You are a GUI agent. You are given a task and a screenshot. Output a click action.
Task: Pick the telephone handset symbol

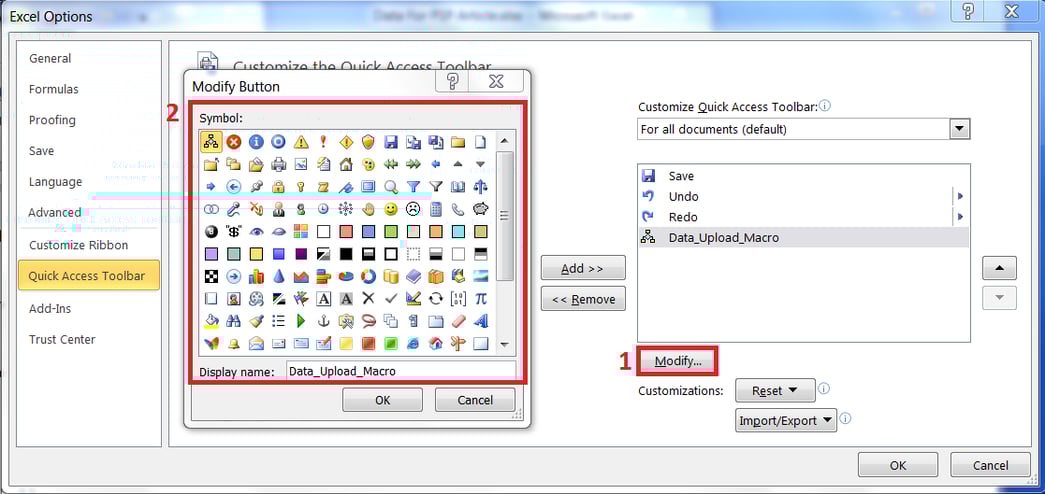[x=458, y=209]
